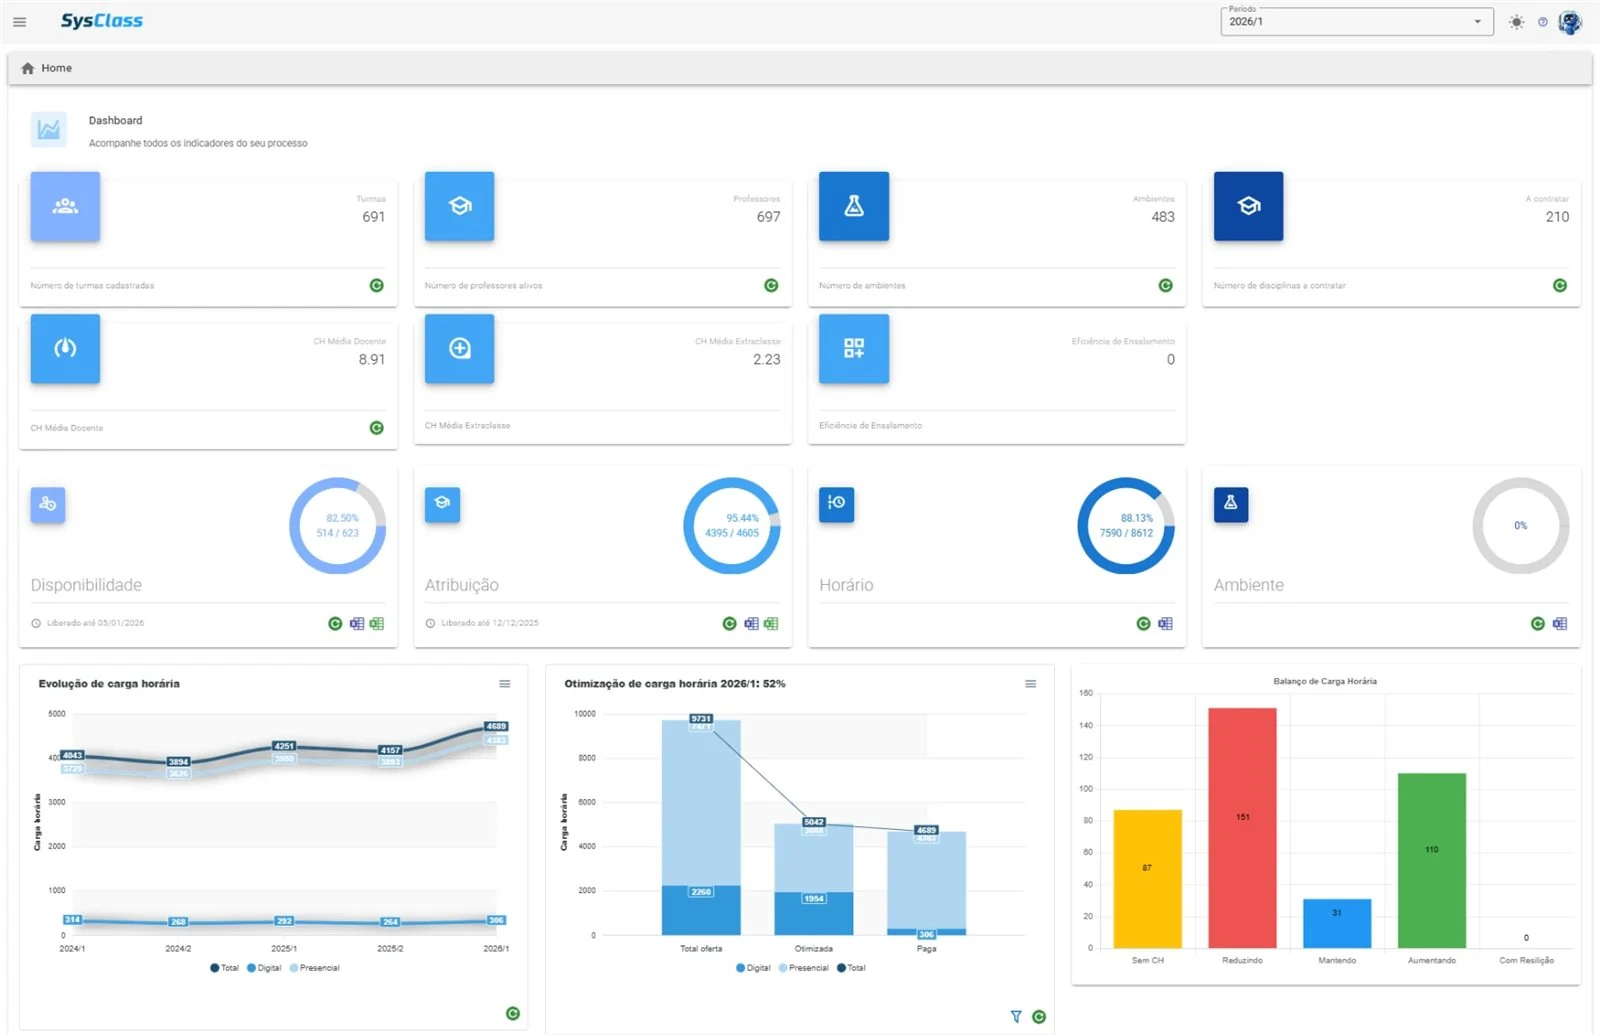Open the help question mark icon
1600x1035 pixels.
pyautogui.click(x=1542, y=22)
